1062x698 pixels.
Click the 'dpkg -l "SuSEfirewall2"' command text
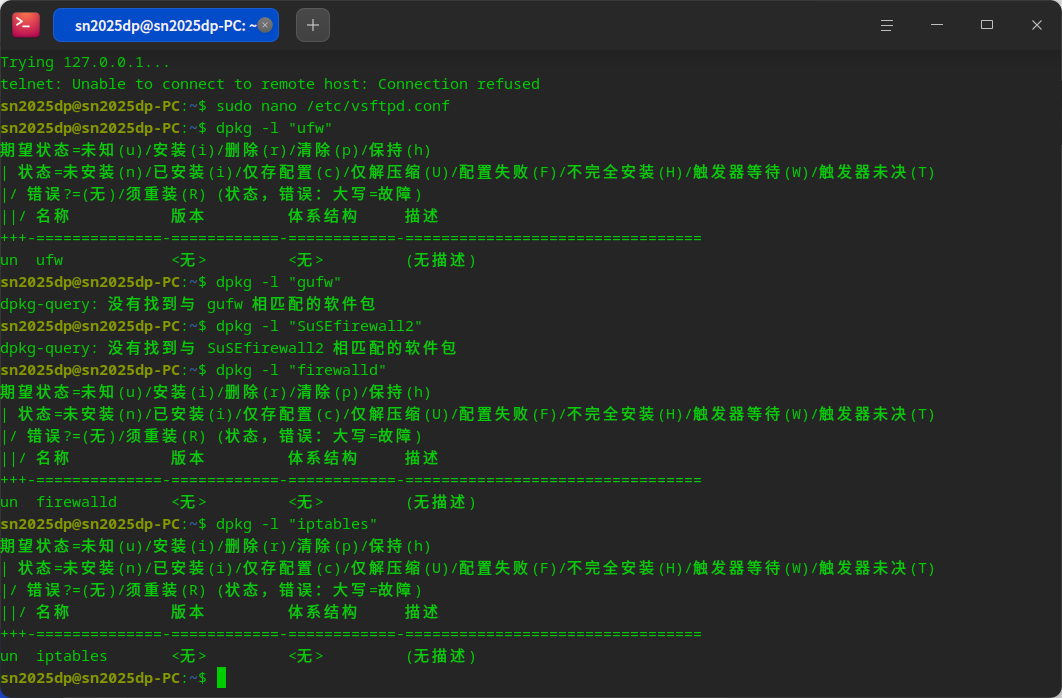(319, 326)
